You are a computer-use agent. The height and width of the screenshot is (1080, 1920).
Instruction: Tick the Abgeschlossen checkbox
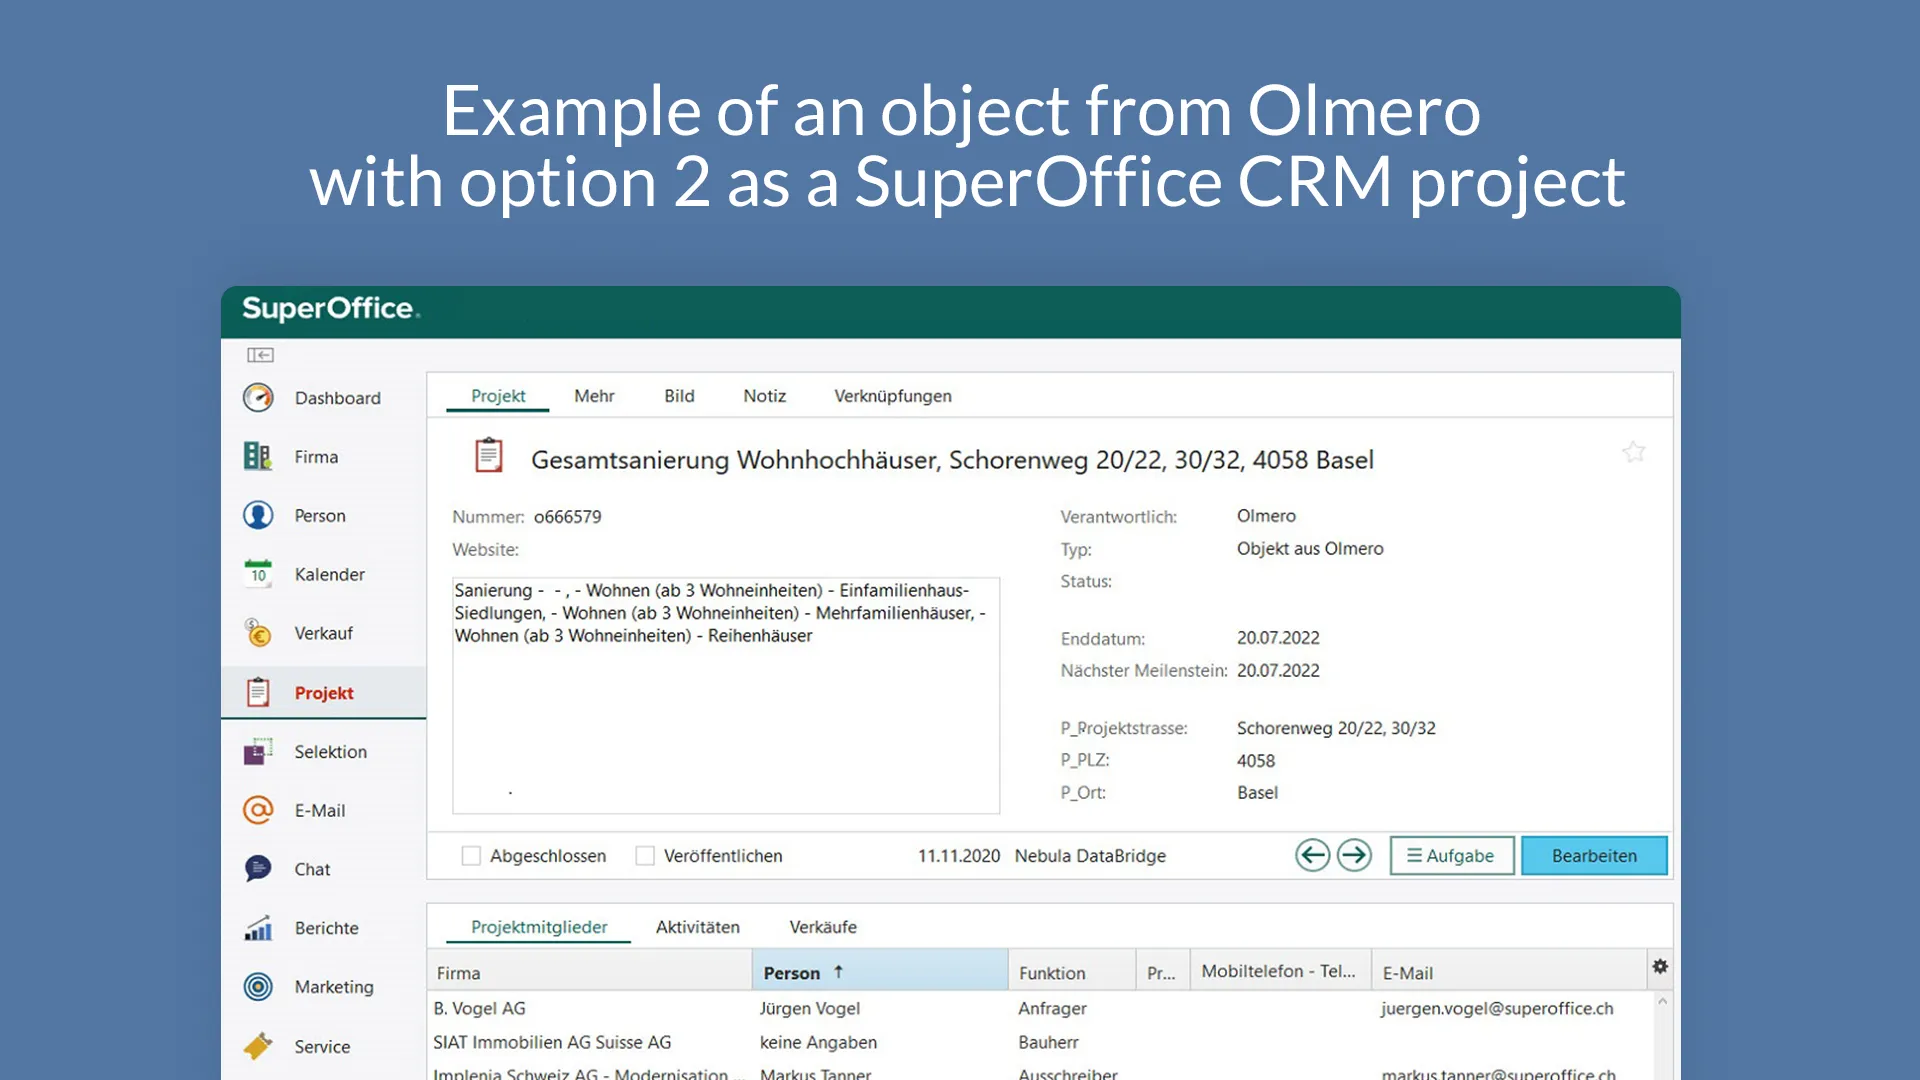pos(471,856)
